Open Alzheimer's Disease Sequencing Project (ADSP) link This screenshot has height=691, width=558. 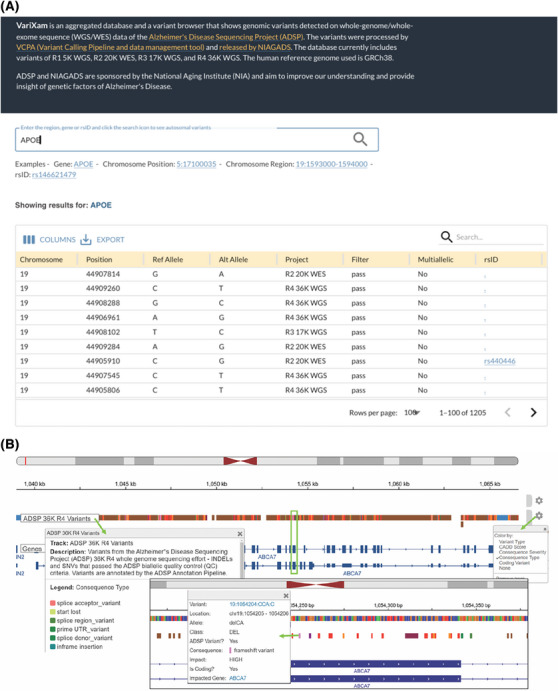tap(226, 37)
